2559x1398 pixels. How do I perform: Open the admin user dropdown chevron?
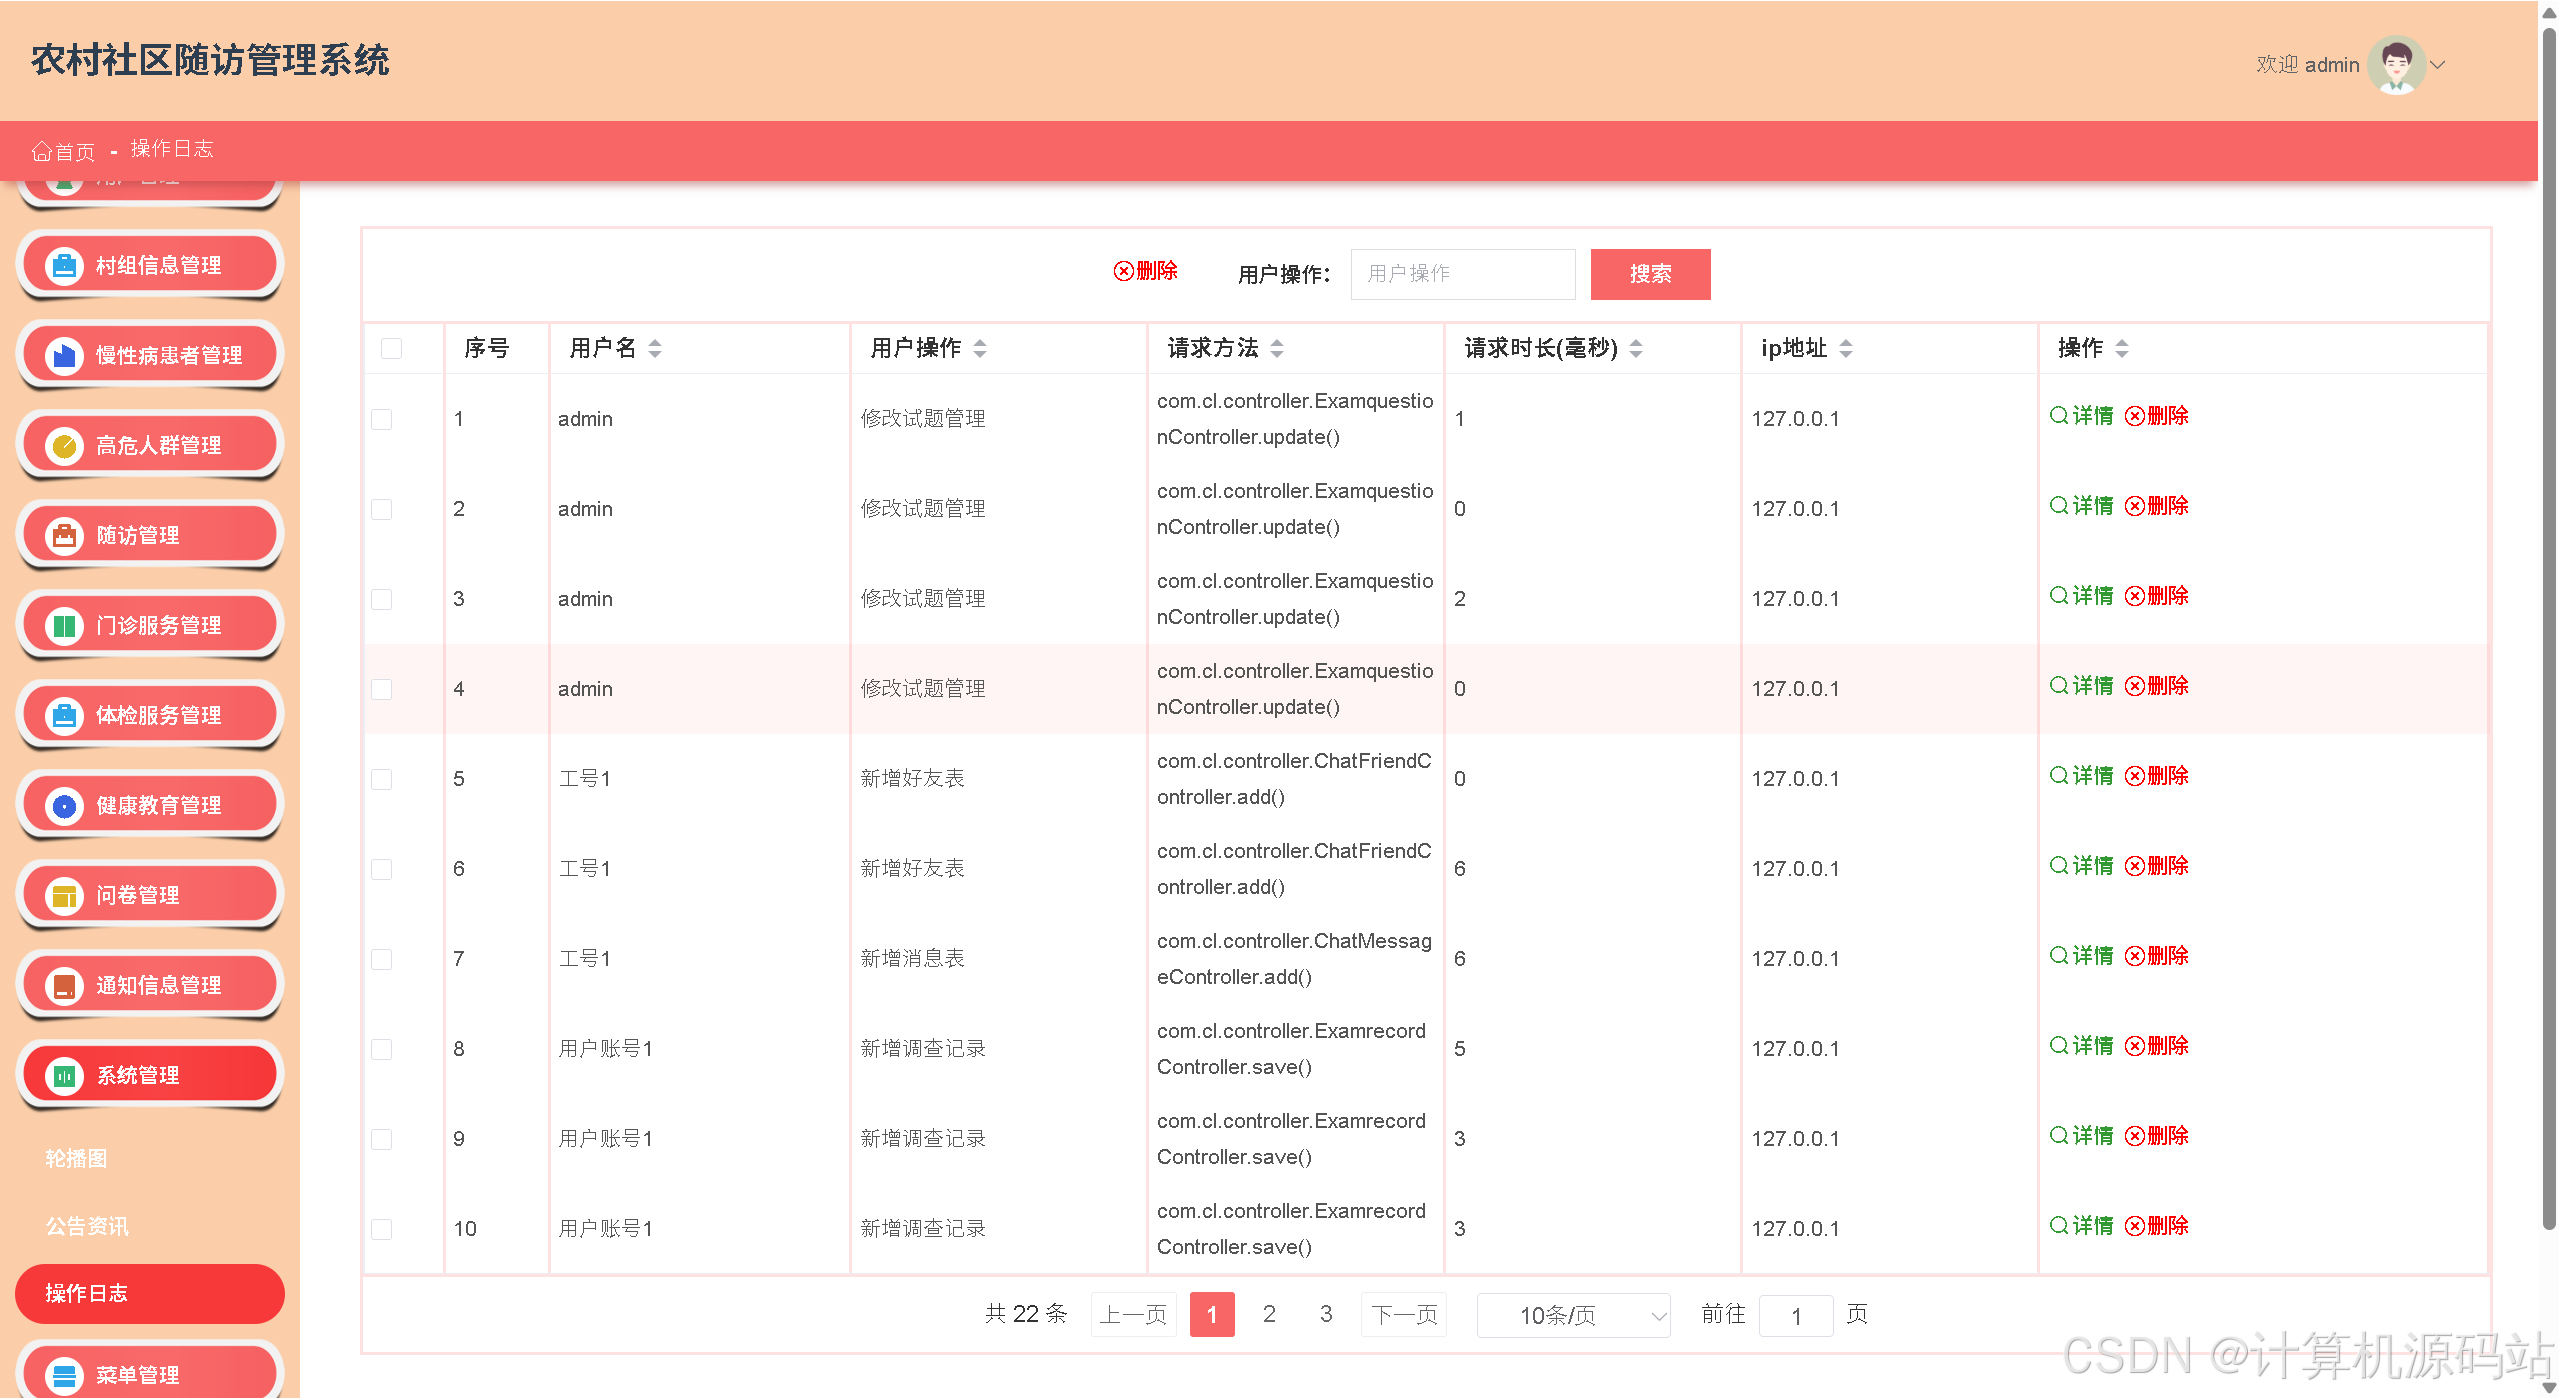2438,65
